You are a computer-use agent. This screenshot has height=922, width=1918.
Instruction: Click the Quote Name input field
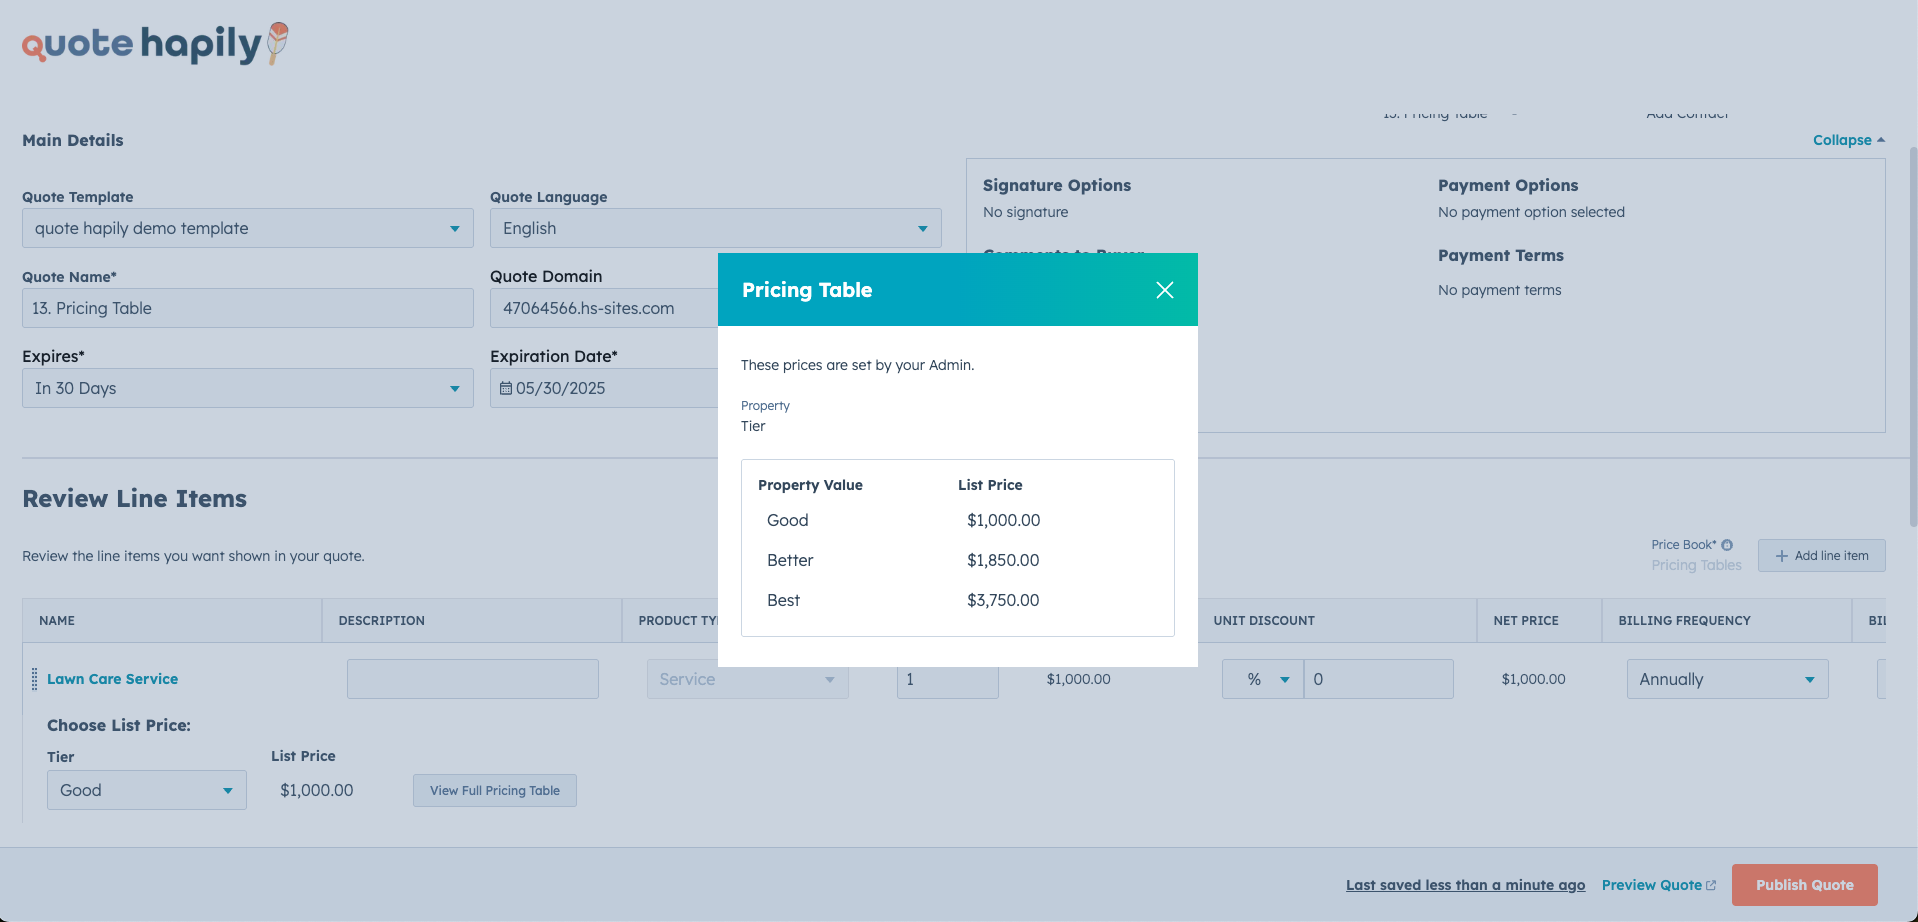247,308
